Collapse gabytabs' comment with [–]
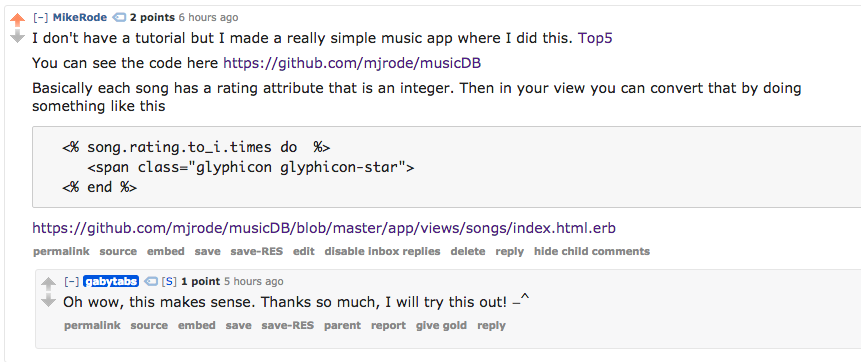The image size is (861, 362). pos(72,282)
